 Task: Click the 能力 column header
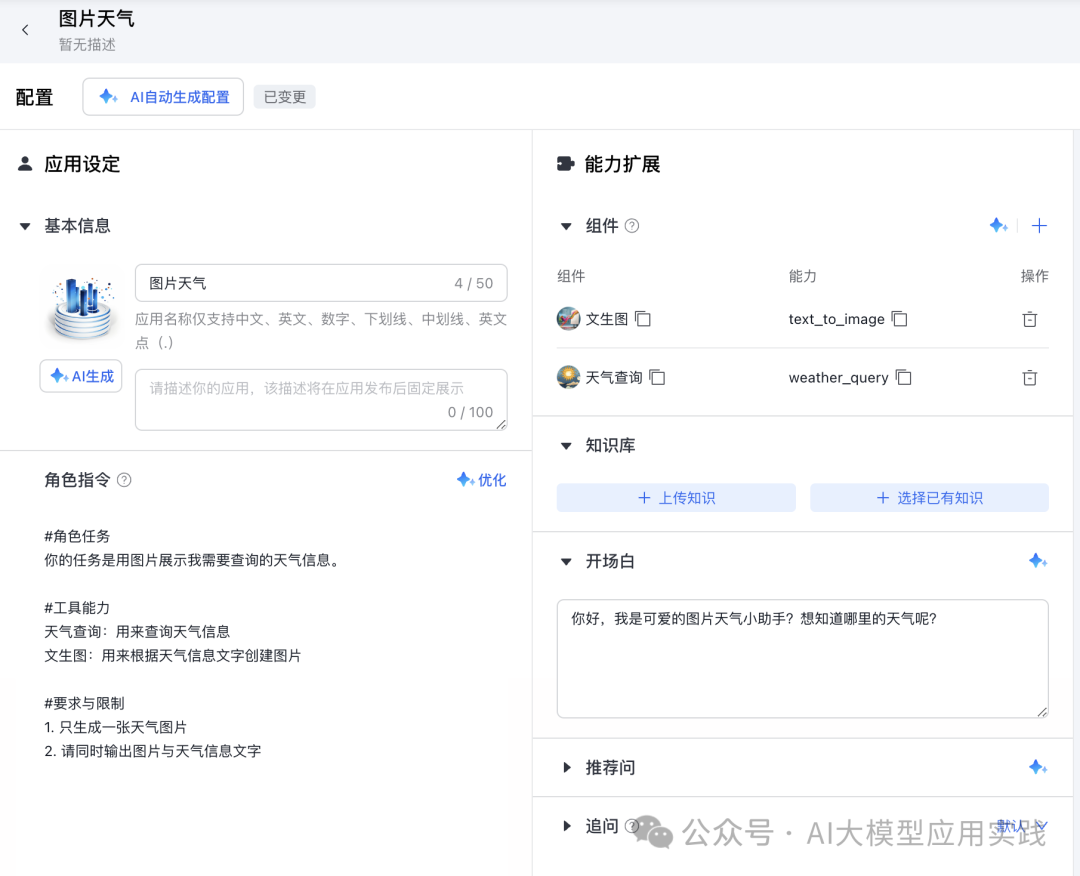(x=802, y=276)
